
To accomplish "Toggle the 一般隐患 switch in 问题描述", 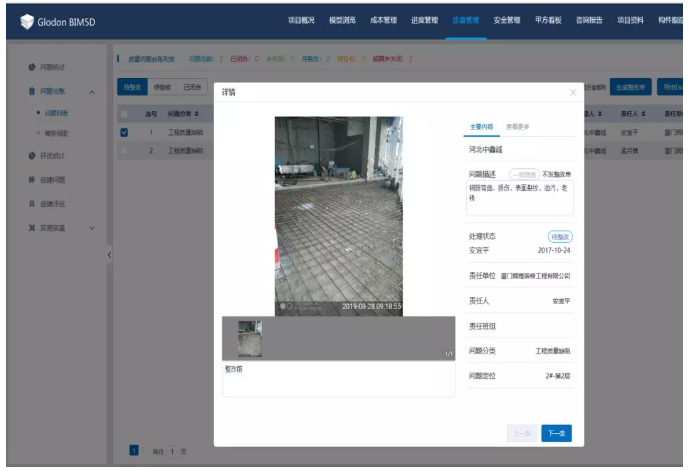I will (523, 172).
